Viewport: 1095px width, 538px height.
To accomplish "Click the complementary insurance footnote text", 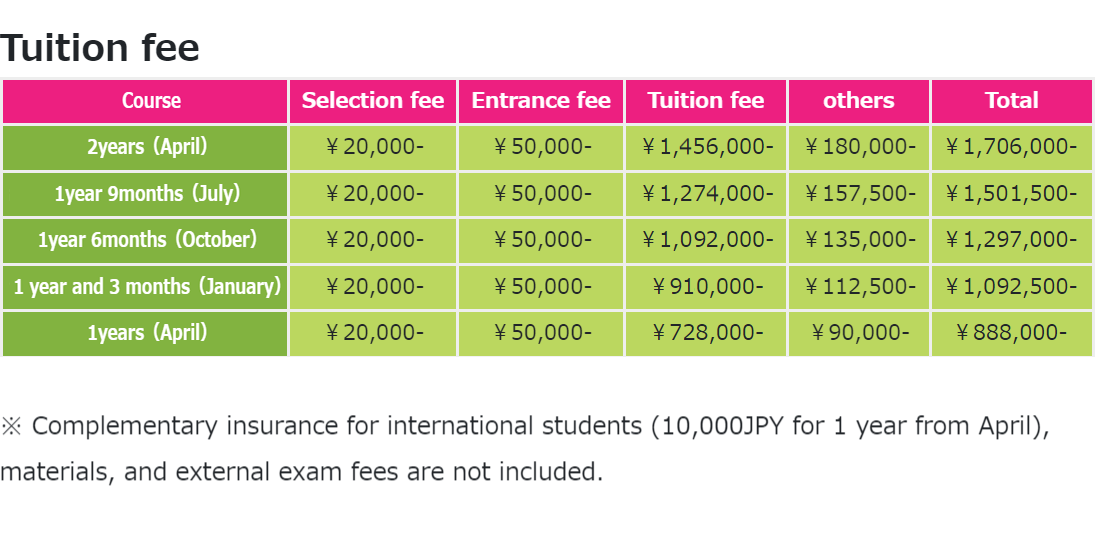I will [x=525, y=449].
